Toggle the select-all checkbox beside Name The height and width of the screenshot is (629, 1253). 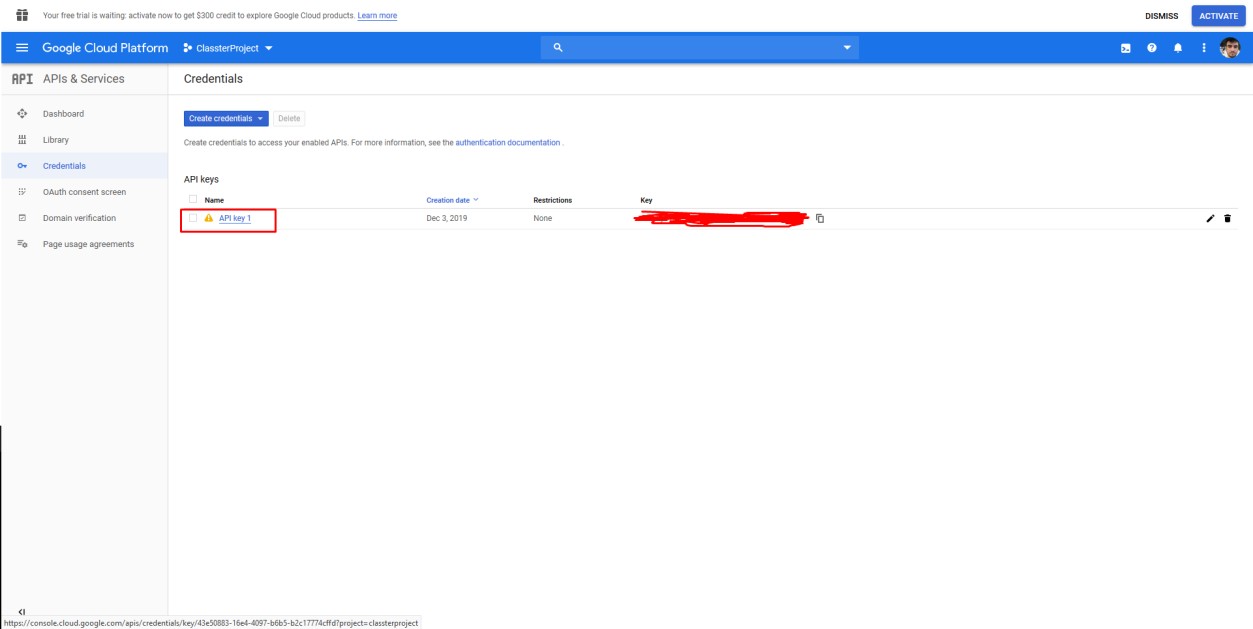click(193, 200)
